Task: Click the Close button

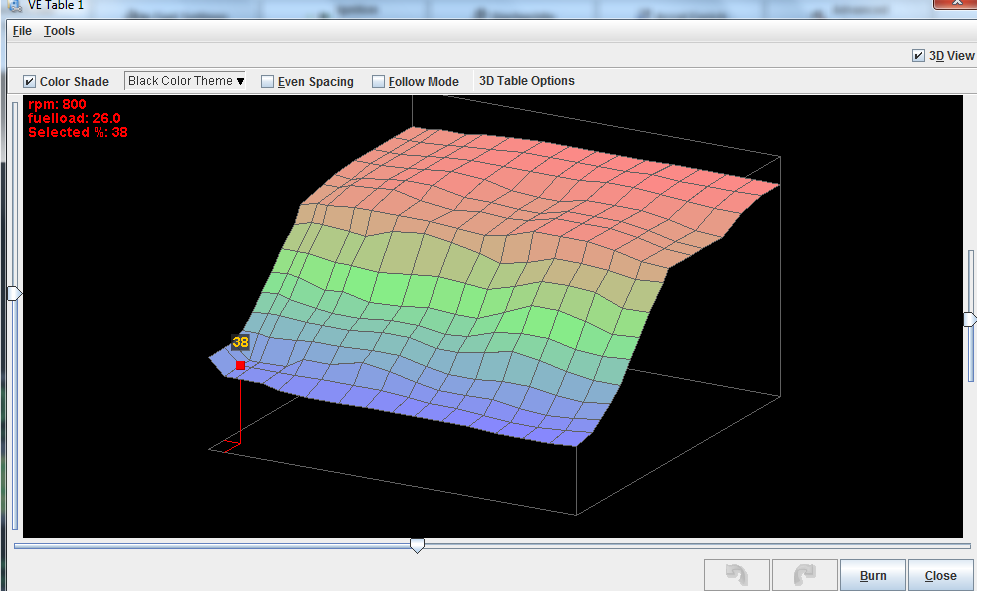Action: [x=940, y=575]
